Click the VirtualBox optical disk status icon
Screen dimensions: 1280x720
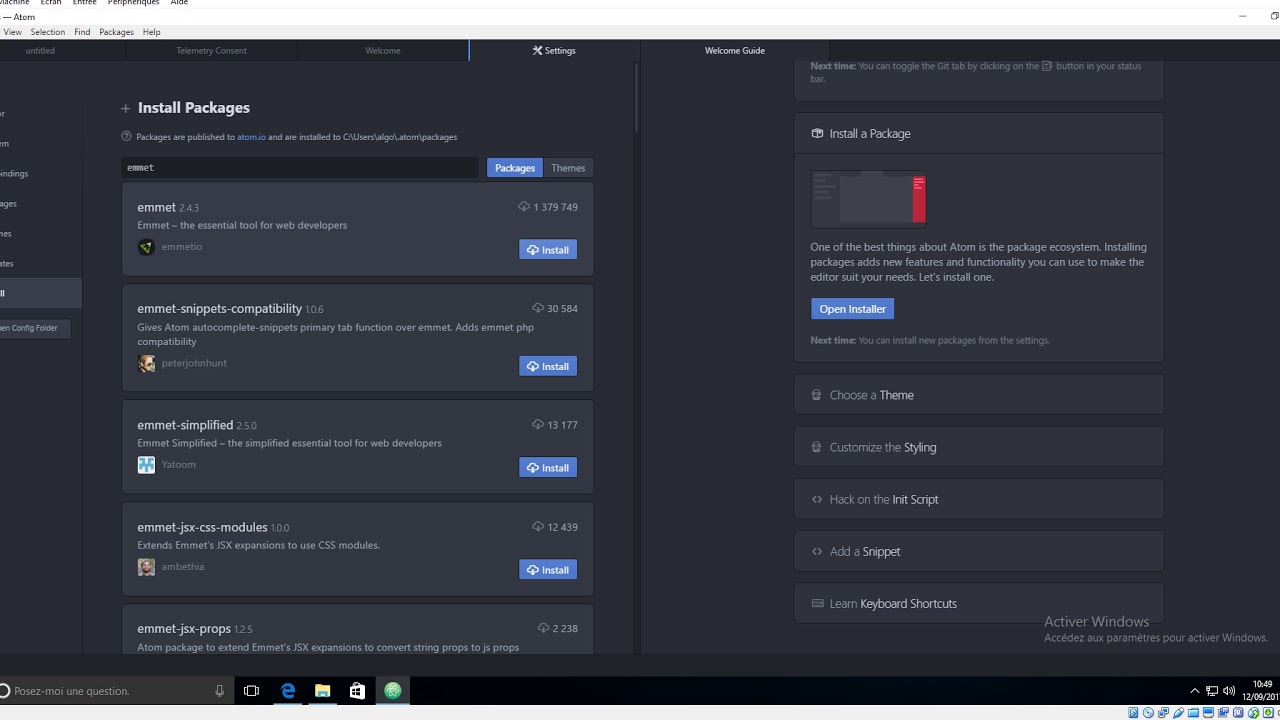(x=1149, y=713)
